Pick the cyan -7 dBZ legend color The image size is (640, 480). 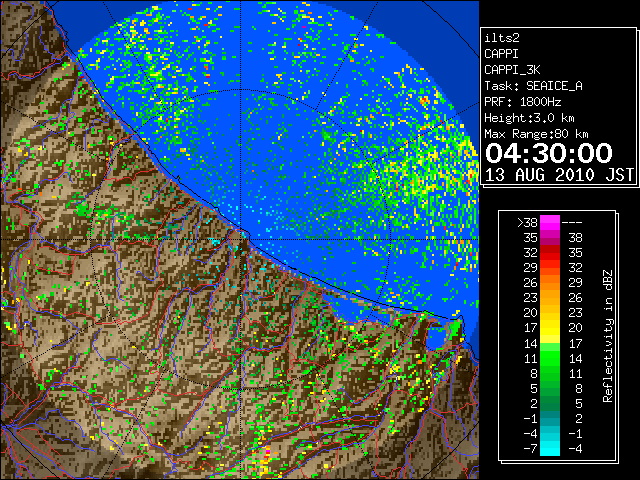pyautogui.click(x=550, y=448)
